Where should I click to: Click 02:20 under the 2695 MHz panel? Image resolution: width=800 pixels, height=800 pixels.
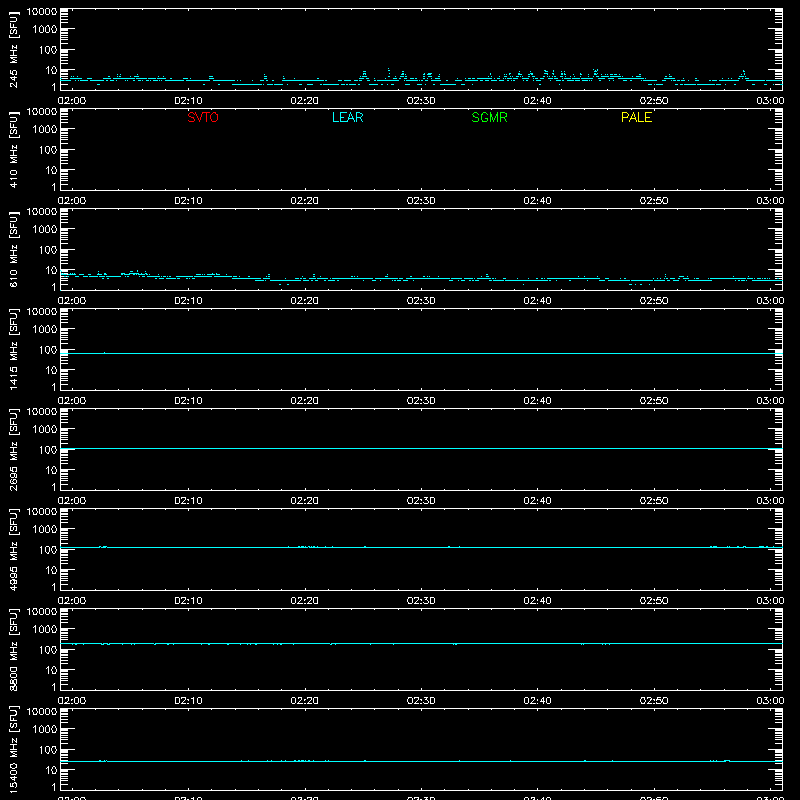[x=305, y=501]
